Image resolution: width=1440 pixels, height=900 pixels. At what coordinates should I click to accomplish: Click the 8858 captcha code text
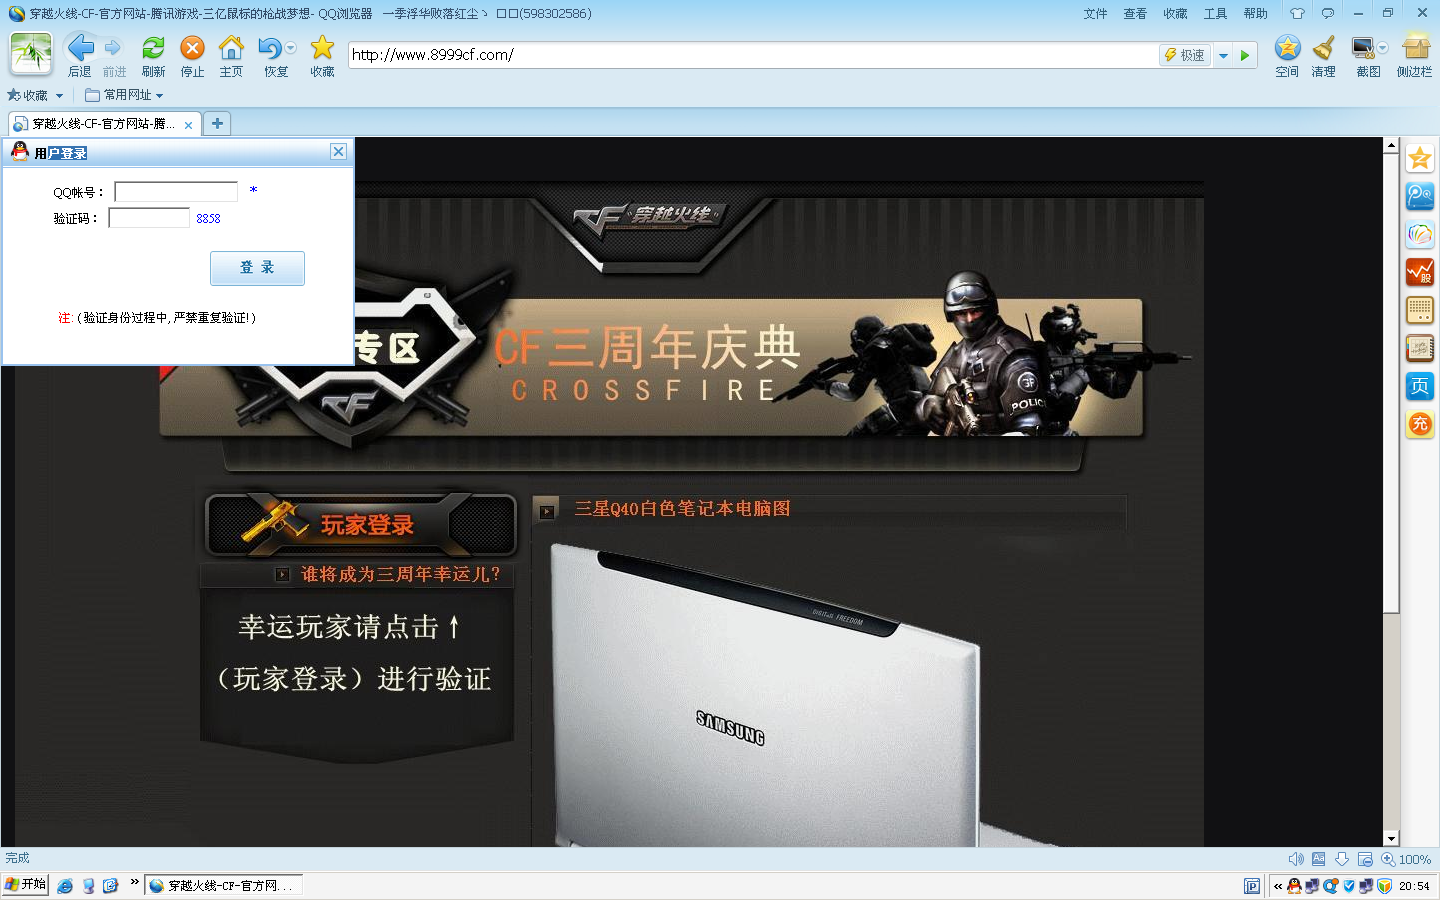pyautogui.click(x=208, y=218)
